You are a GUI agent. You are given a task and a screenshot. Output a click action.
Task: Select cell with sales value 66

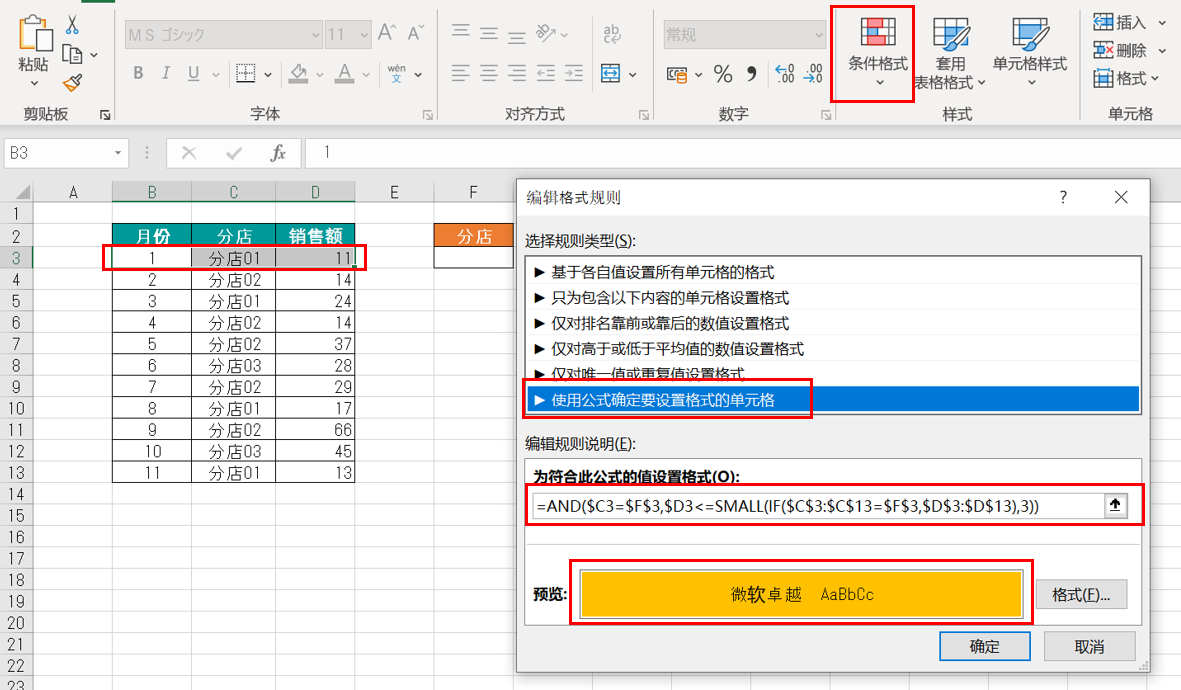[x=315, y=429]
